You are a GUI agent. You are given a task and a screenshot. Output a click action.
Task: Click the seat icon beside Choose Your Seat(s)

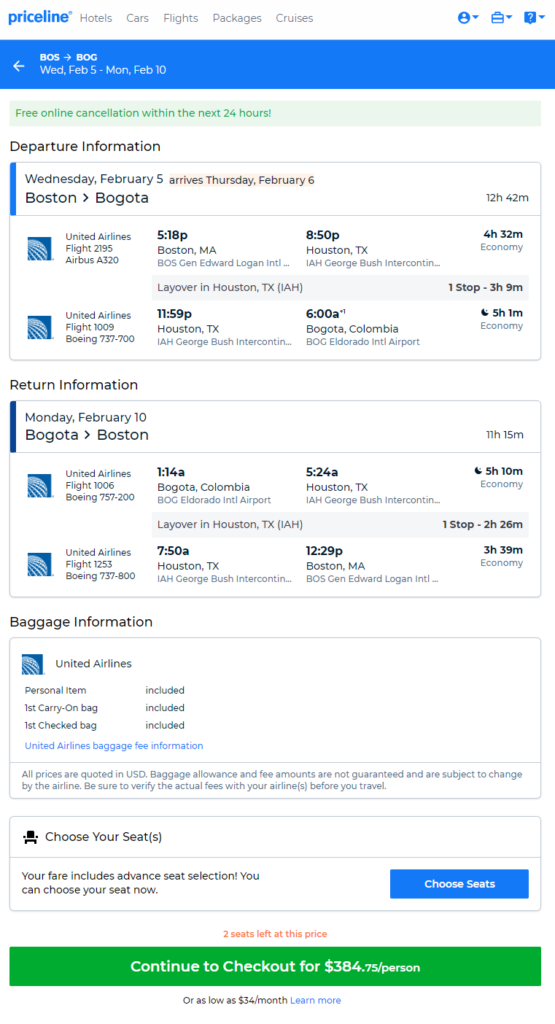click(30, 837)
